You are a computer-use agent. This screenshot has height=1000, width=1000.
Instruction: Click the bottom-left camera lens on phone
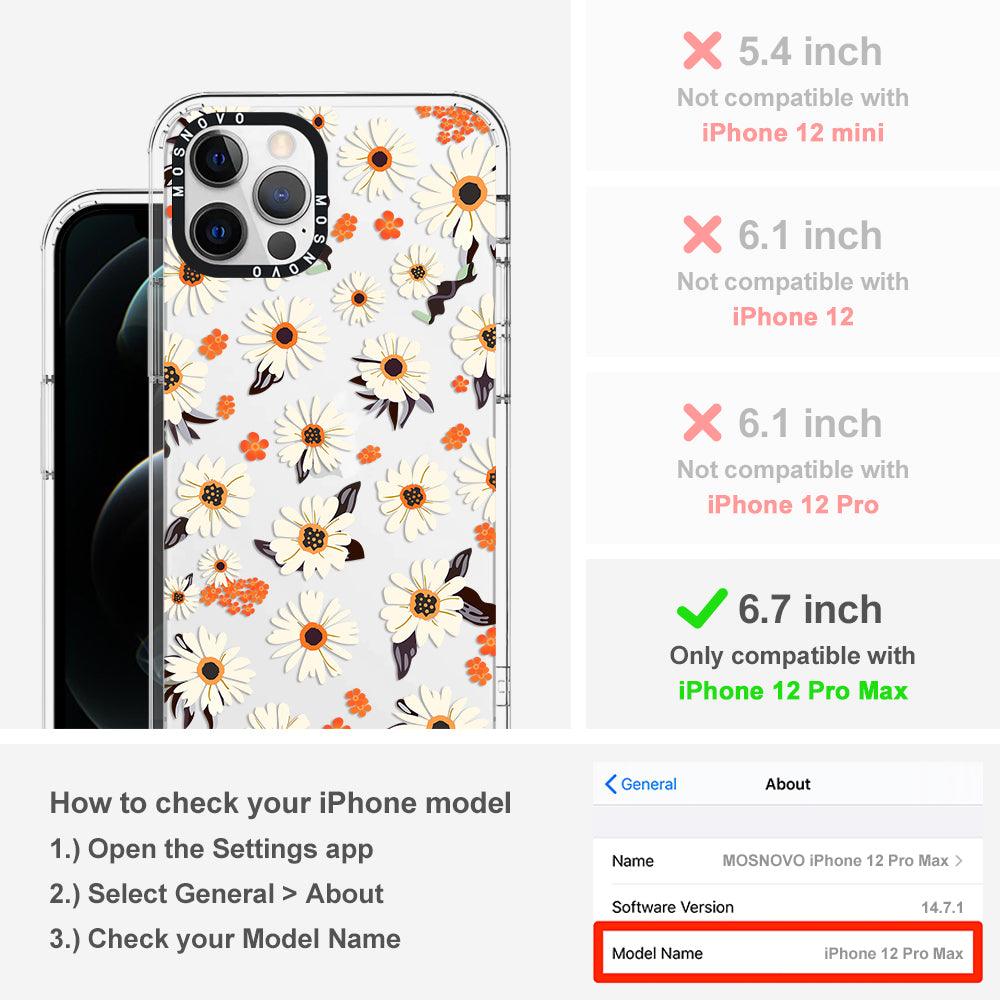coord(217,230)
